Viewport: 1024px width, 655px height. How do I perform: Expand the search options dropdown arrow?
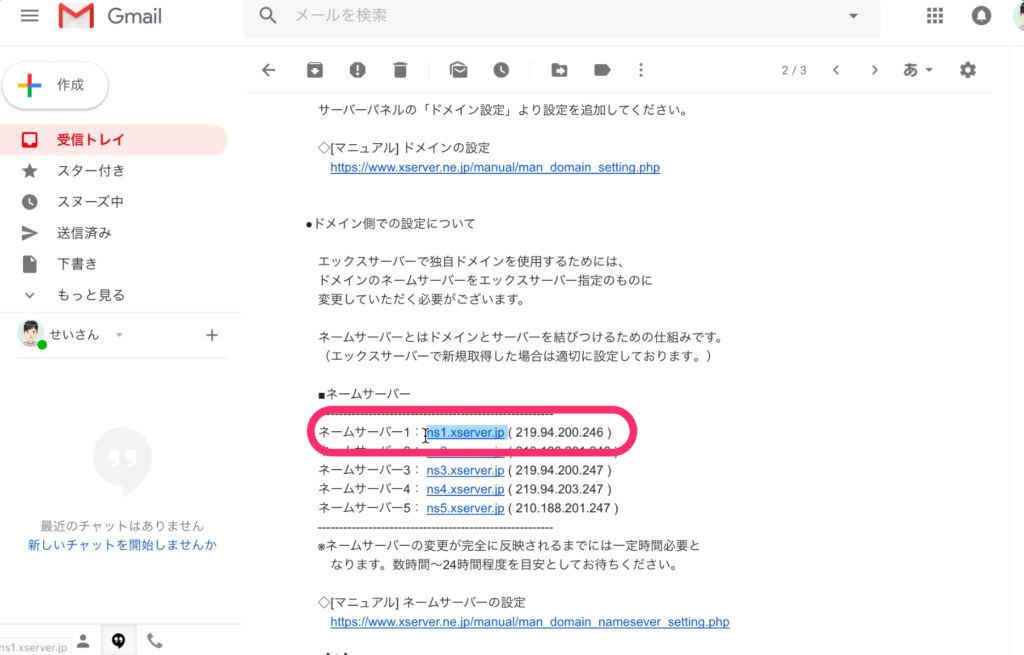point(853,16)
